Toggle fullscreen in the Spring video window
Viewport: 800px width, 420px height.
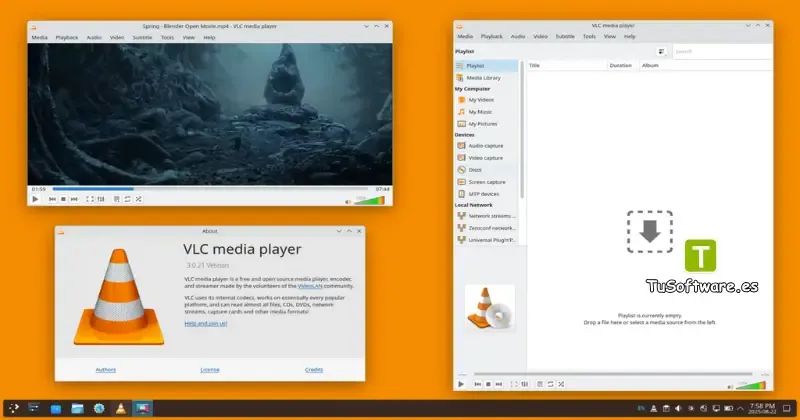90,199
